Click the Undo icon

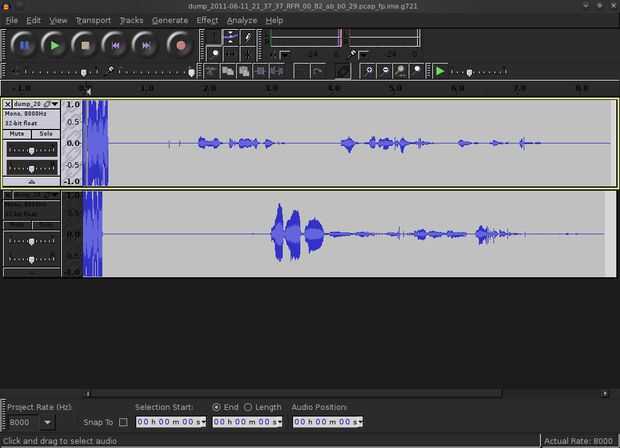click(302, 72)
